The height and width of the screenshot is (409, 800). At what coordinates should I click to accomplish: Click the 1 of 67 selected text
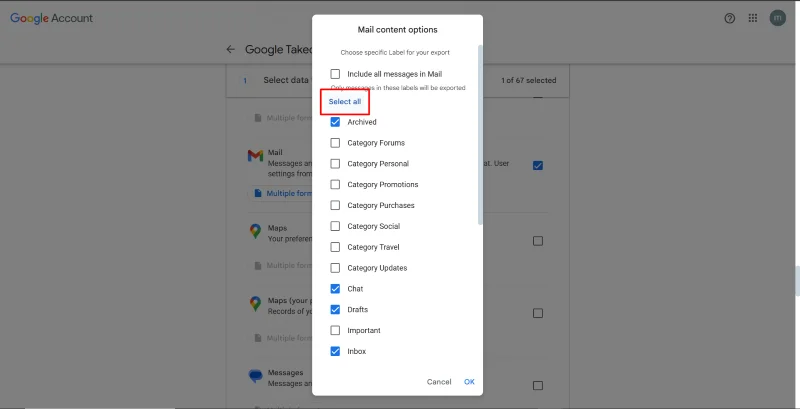pyautogui.click(x=529, y=80)
